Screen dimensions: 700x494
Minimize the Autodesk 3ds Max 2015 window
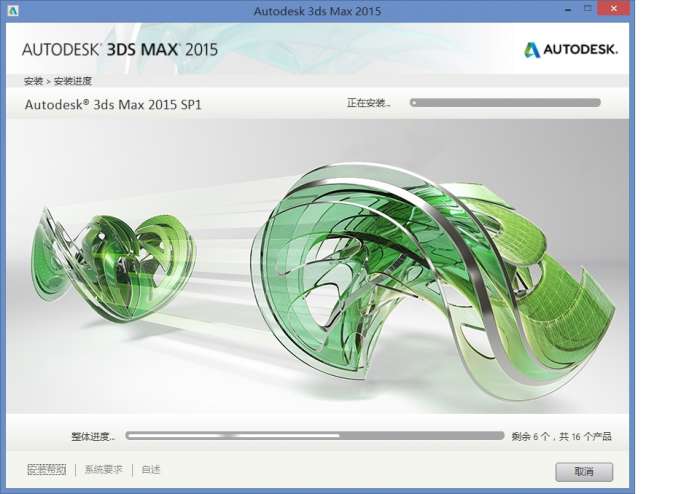pos(568,10)
